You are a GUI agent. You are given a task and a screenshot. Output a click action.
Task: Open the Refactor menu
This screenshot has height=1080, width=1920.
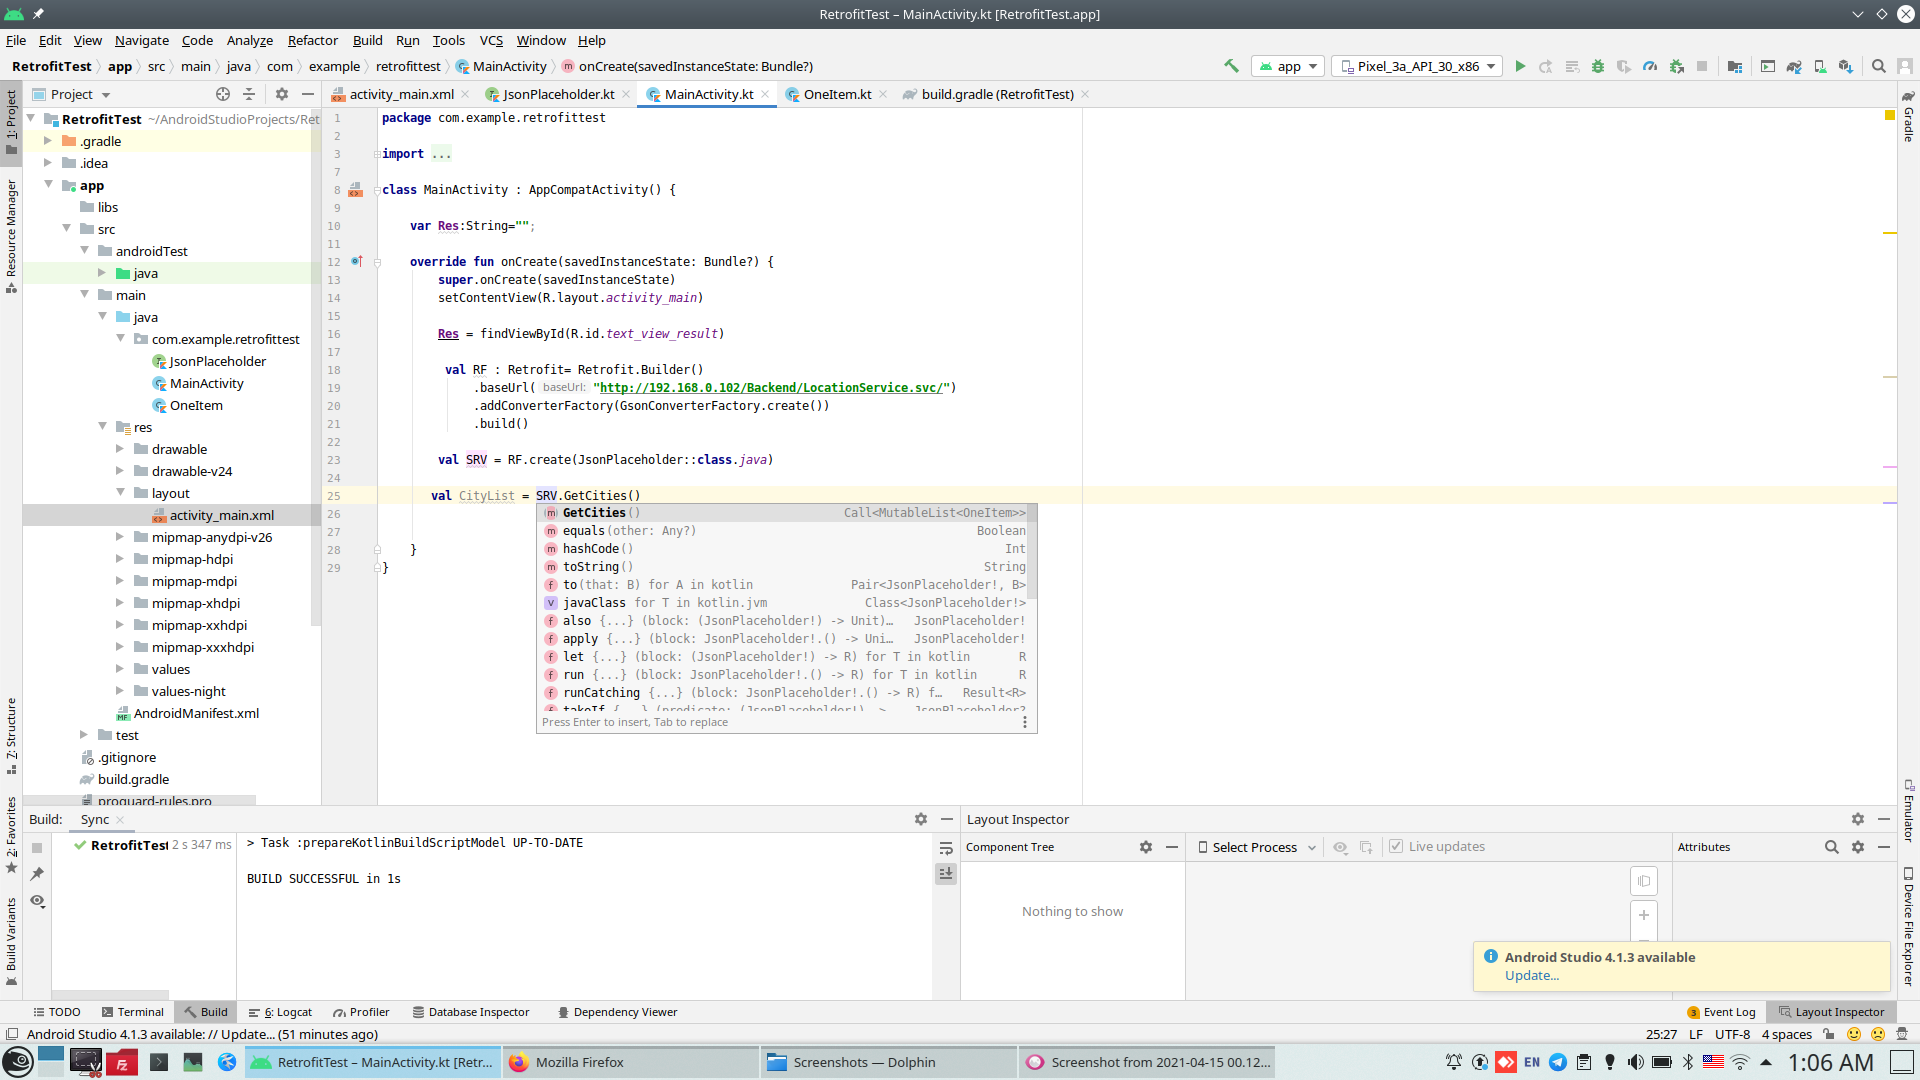coord(312,40)
